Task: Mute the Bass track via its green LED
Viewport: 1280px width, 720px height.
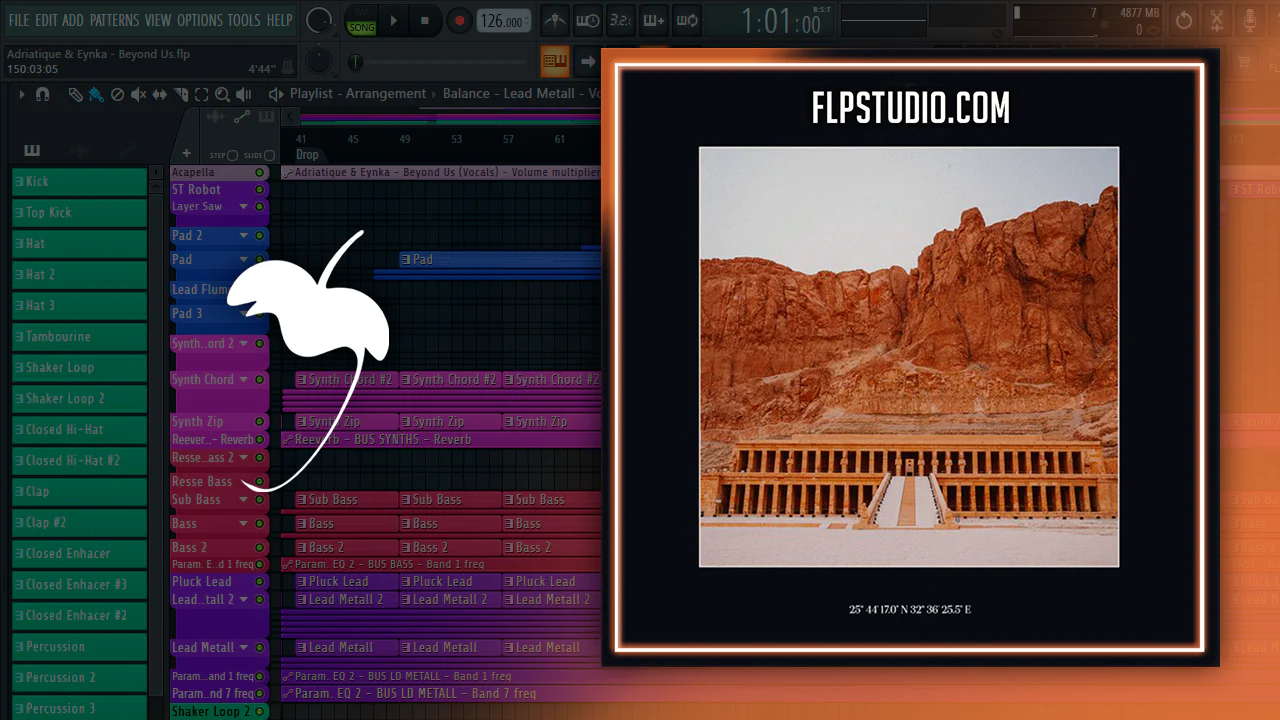Action: [x=260, y=524]
